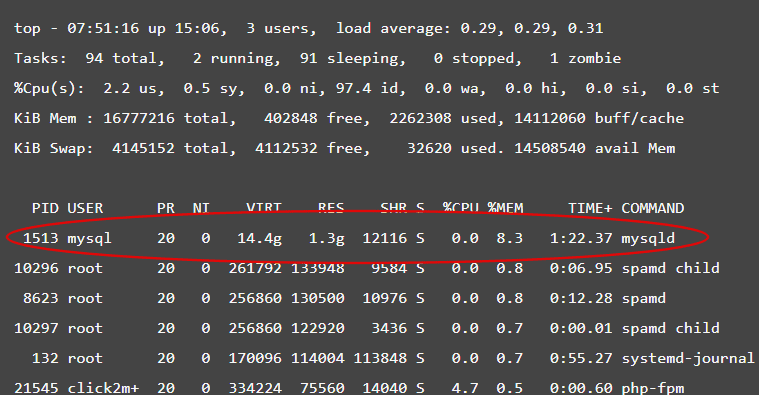
Task: Click the load average values
Action: click(531, 29)
